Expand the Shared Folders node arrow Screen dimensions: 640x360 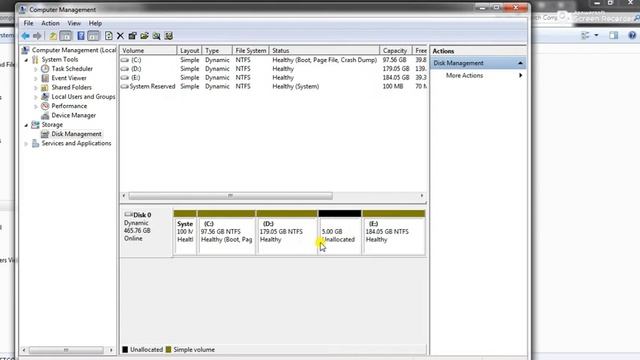[36, 88]
